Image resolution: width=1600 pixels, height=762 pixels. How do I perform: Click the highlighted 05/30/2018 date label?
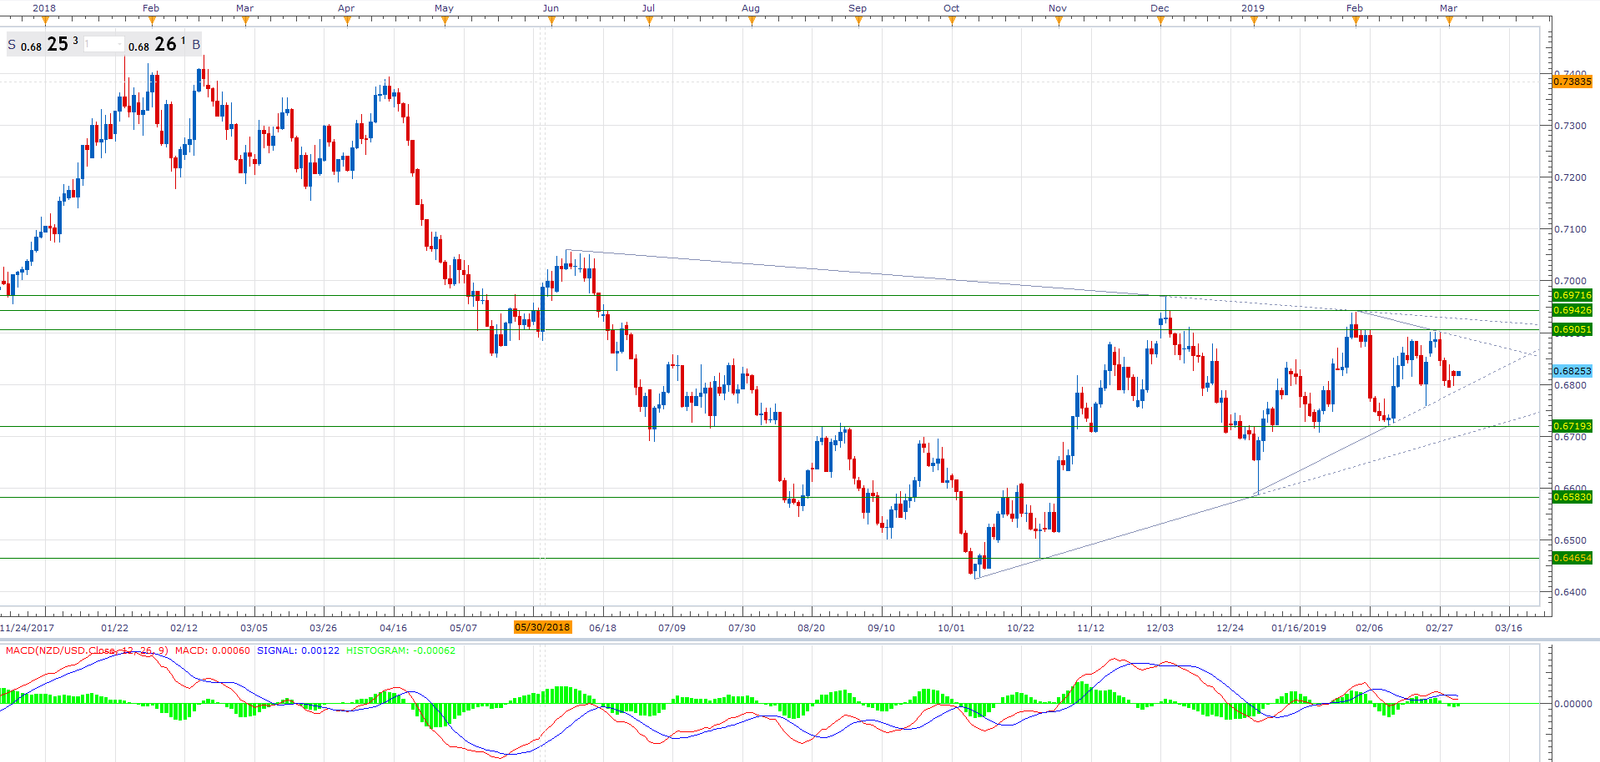(x=542, y=628)
